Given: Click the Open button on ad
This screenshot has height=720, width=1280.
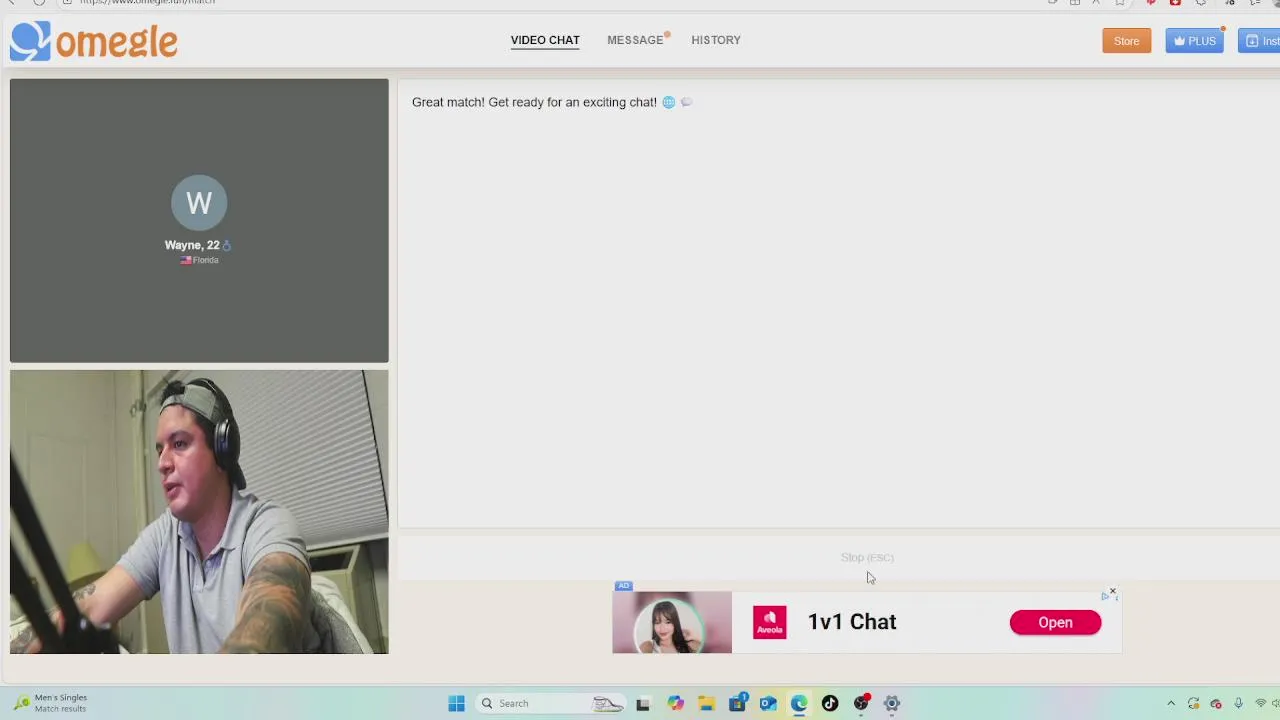Looking at the screenshot, I should click(1055, 622).
